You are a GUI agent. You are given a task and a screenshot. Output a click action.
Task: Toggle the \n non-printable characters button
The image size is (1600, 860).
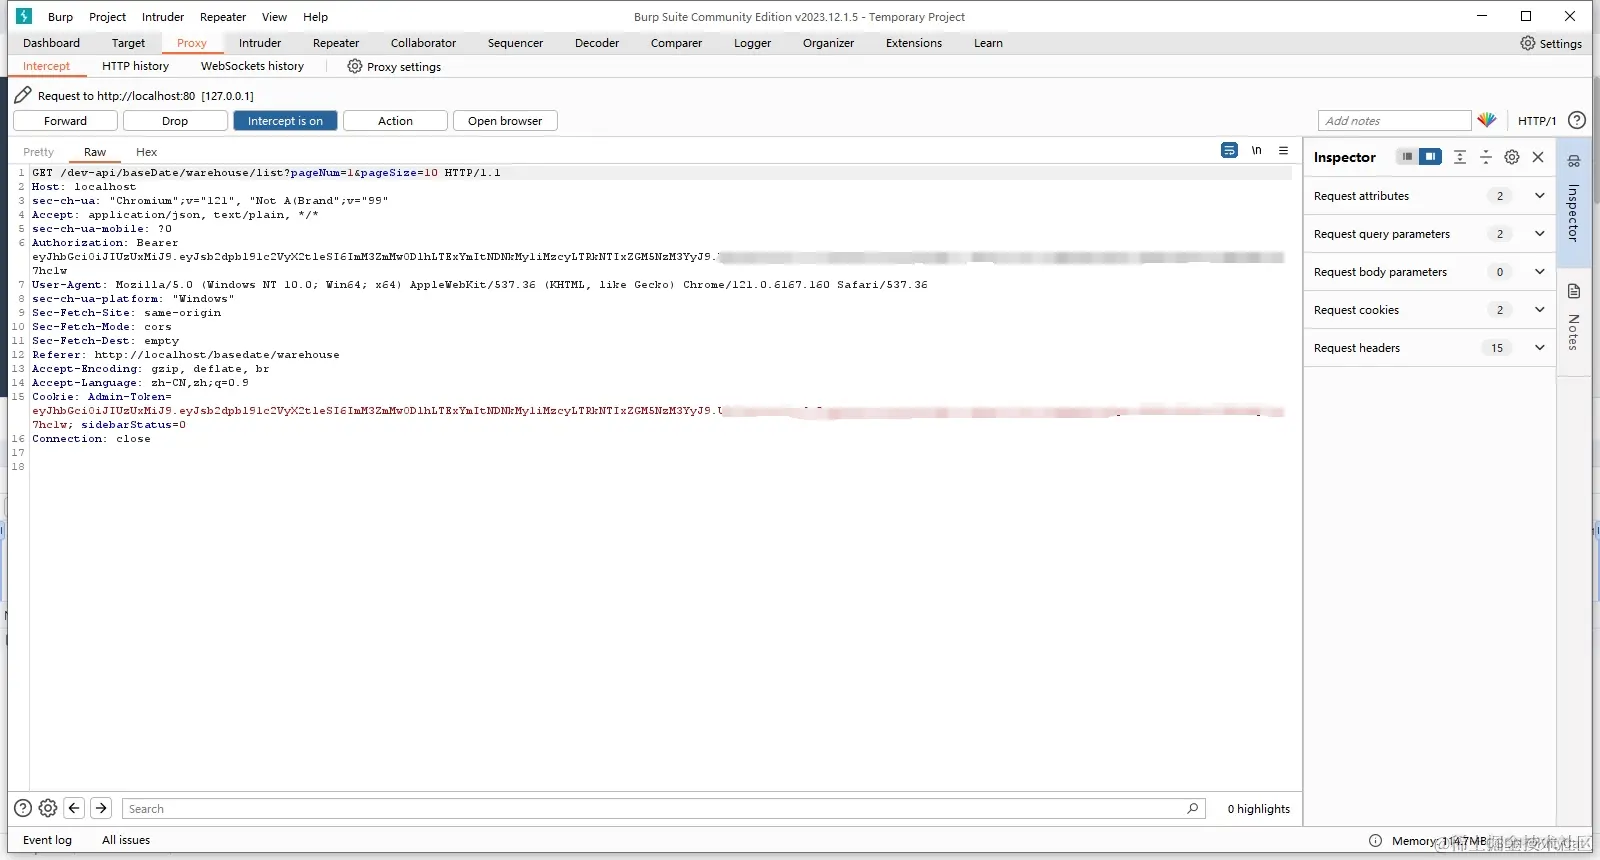pos(1256,150)
